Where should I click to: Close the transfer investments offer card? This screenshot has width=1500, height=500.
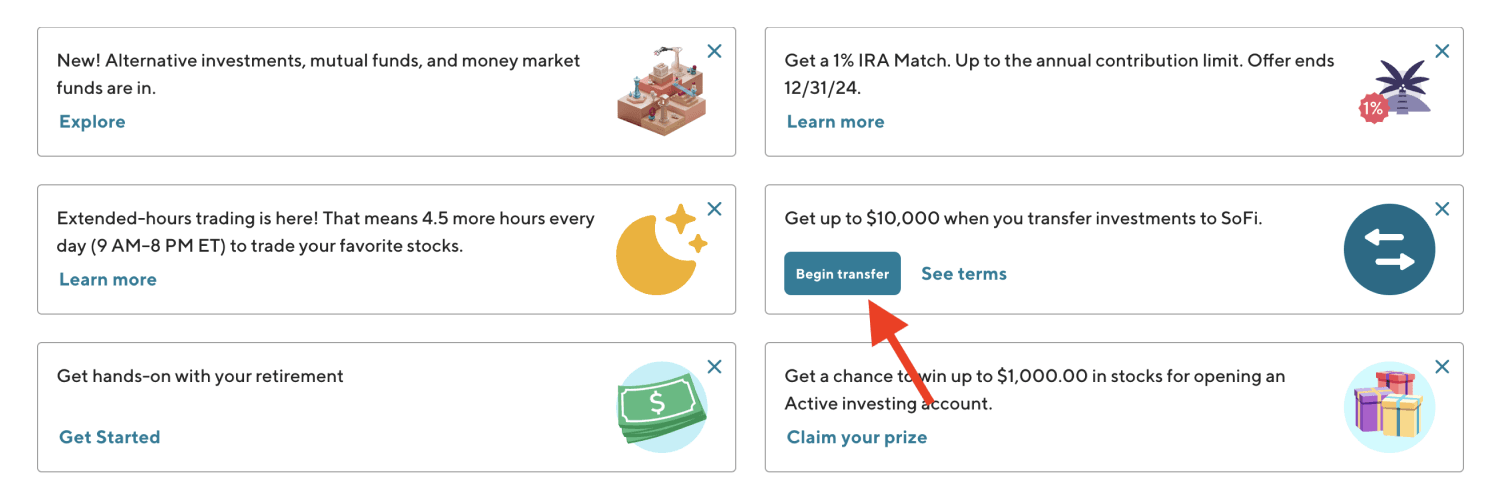tap(1442, 209)
